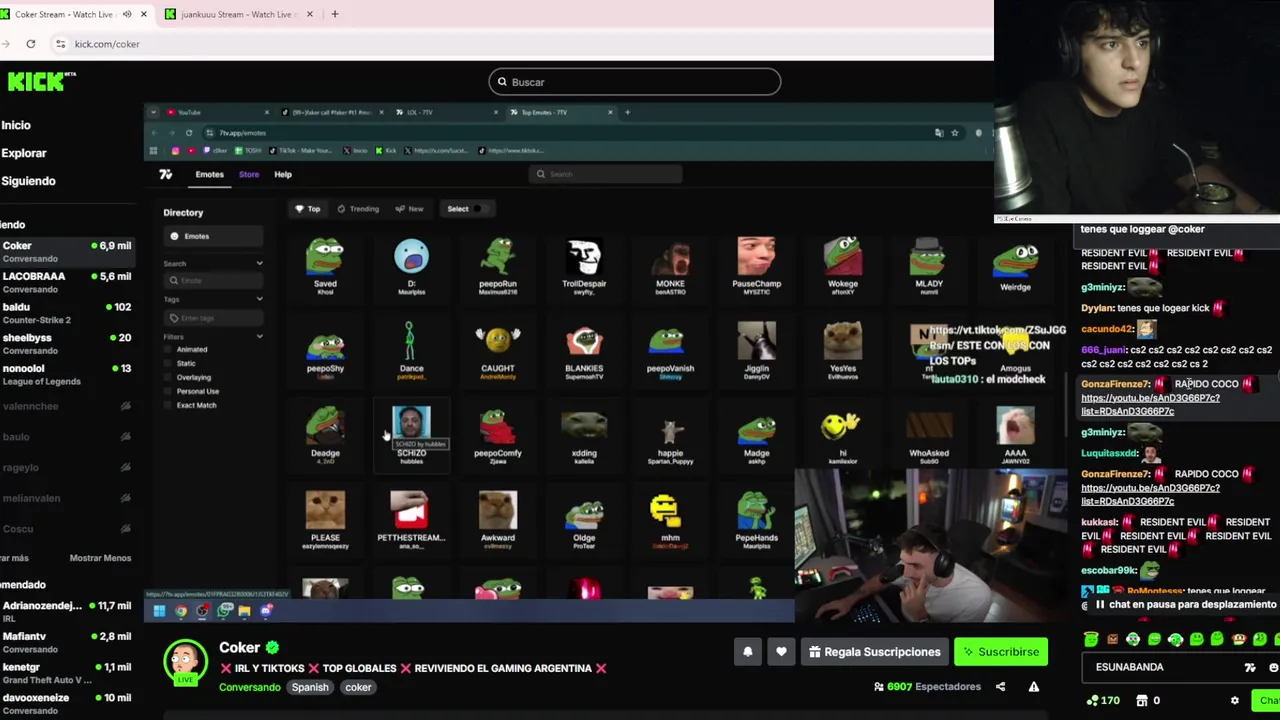Screen dimensions: 1280x720
Task: Click the Chrome icon in the streamed taskbar
Action: 181,611
